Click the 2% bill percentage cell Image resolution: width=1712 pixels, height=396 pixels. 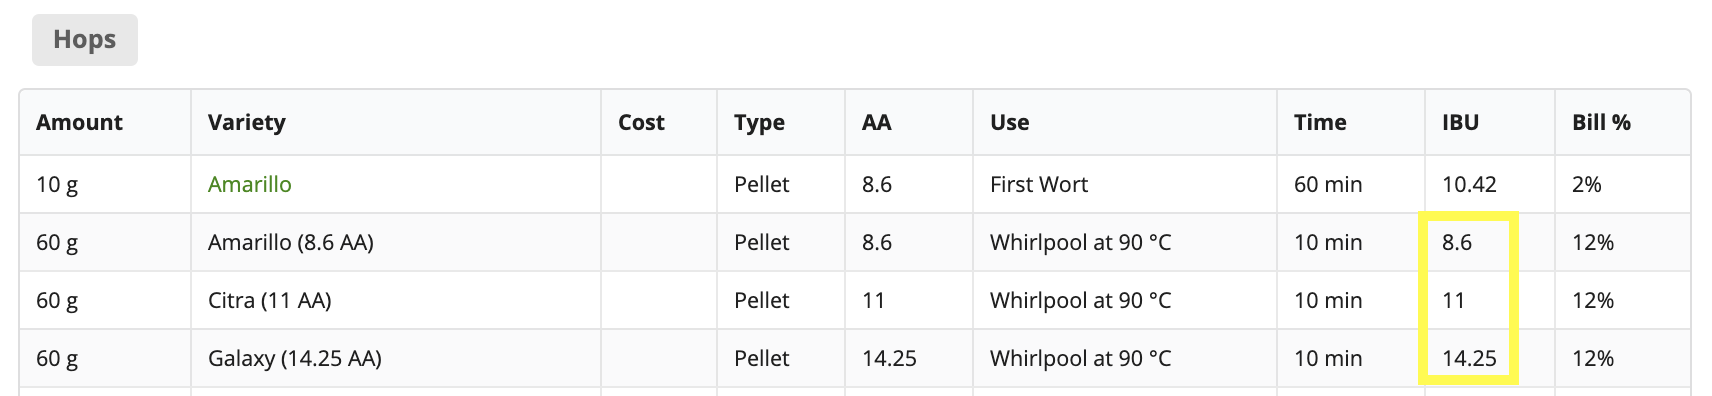click(x=1587, y=184)
